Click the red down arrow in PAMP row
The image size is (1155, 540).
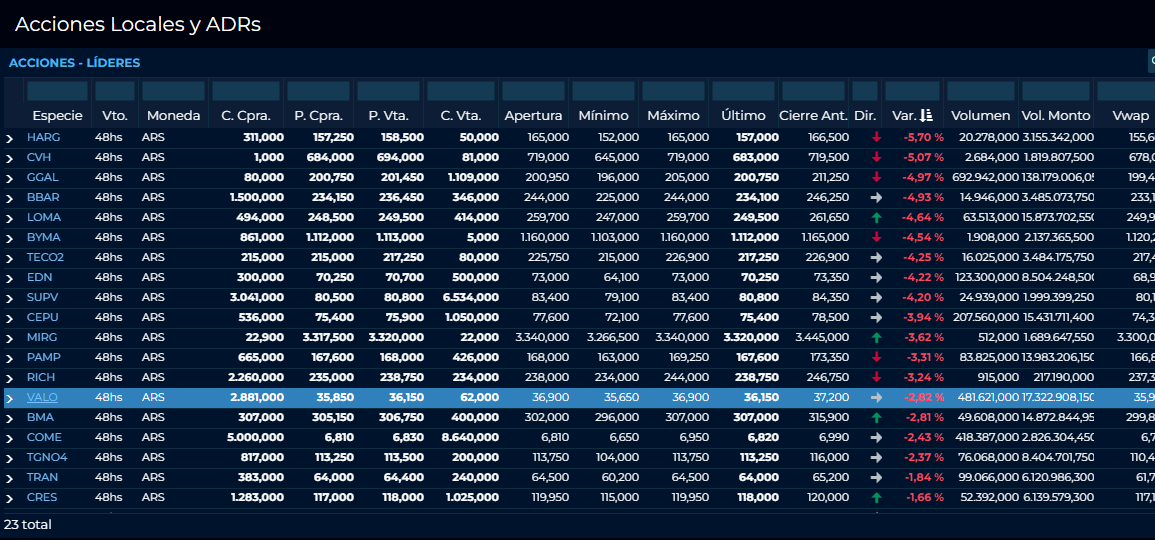pos(876,357)
